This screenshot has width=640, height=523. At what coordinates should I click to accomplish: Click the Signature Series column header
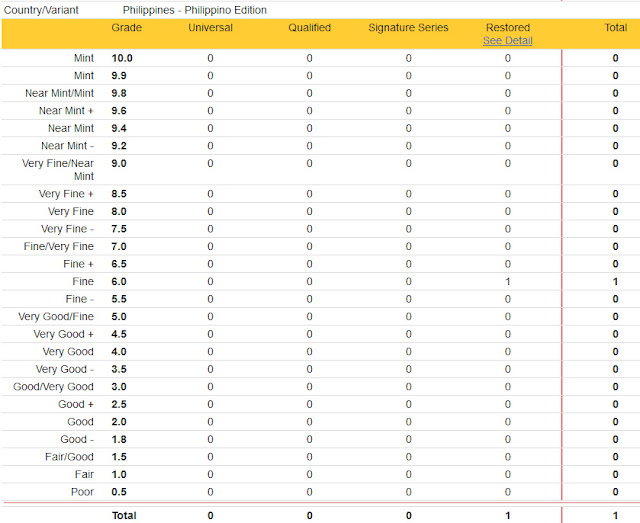pyautogui.click(x=408, y=27)
